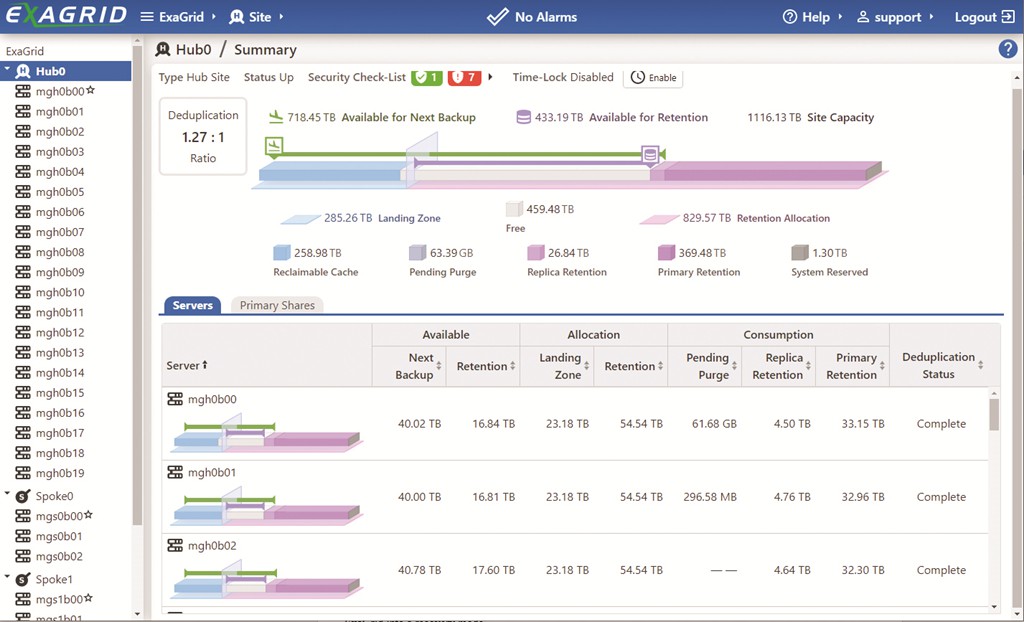Viewport: 1024px width, 622px height.
Task: Click the star marker beside mgh0b00
Action: point(91,90)
